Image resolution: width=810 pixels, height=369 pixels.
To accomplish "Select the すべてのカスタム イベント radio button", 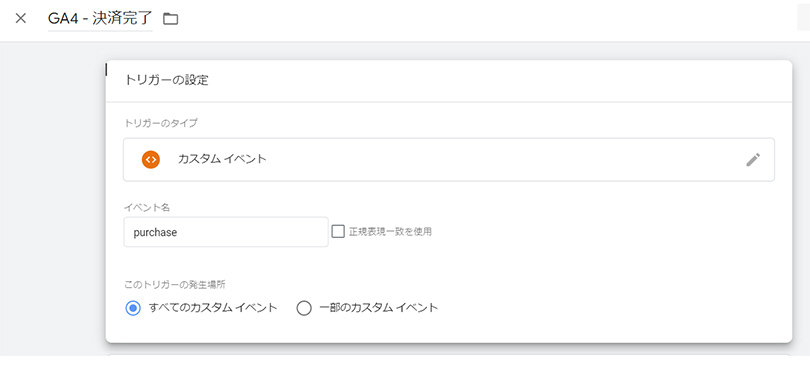I will pos(133,309).
